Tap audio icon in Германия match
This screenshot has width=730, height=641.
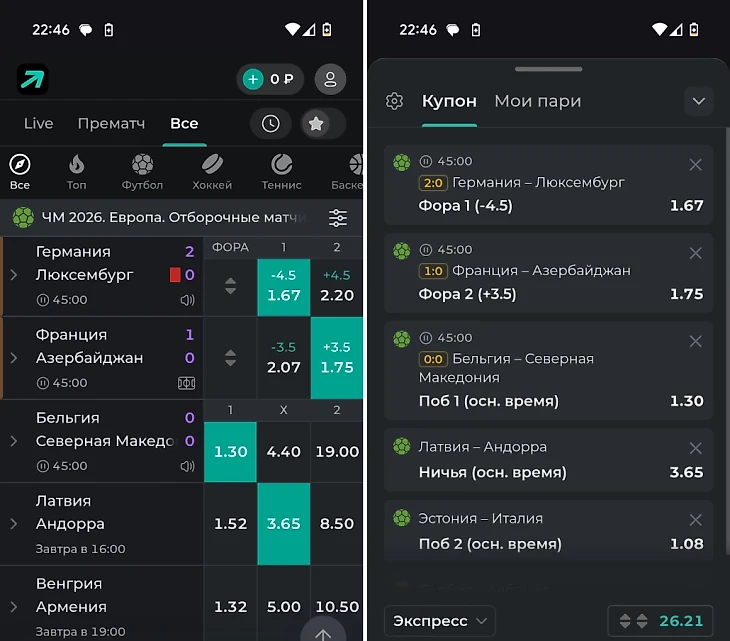click(x=187, y=300)
